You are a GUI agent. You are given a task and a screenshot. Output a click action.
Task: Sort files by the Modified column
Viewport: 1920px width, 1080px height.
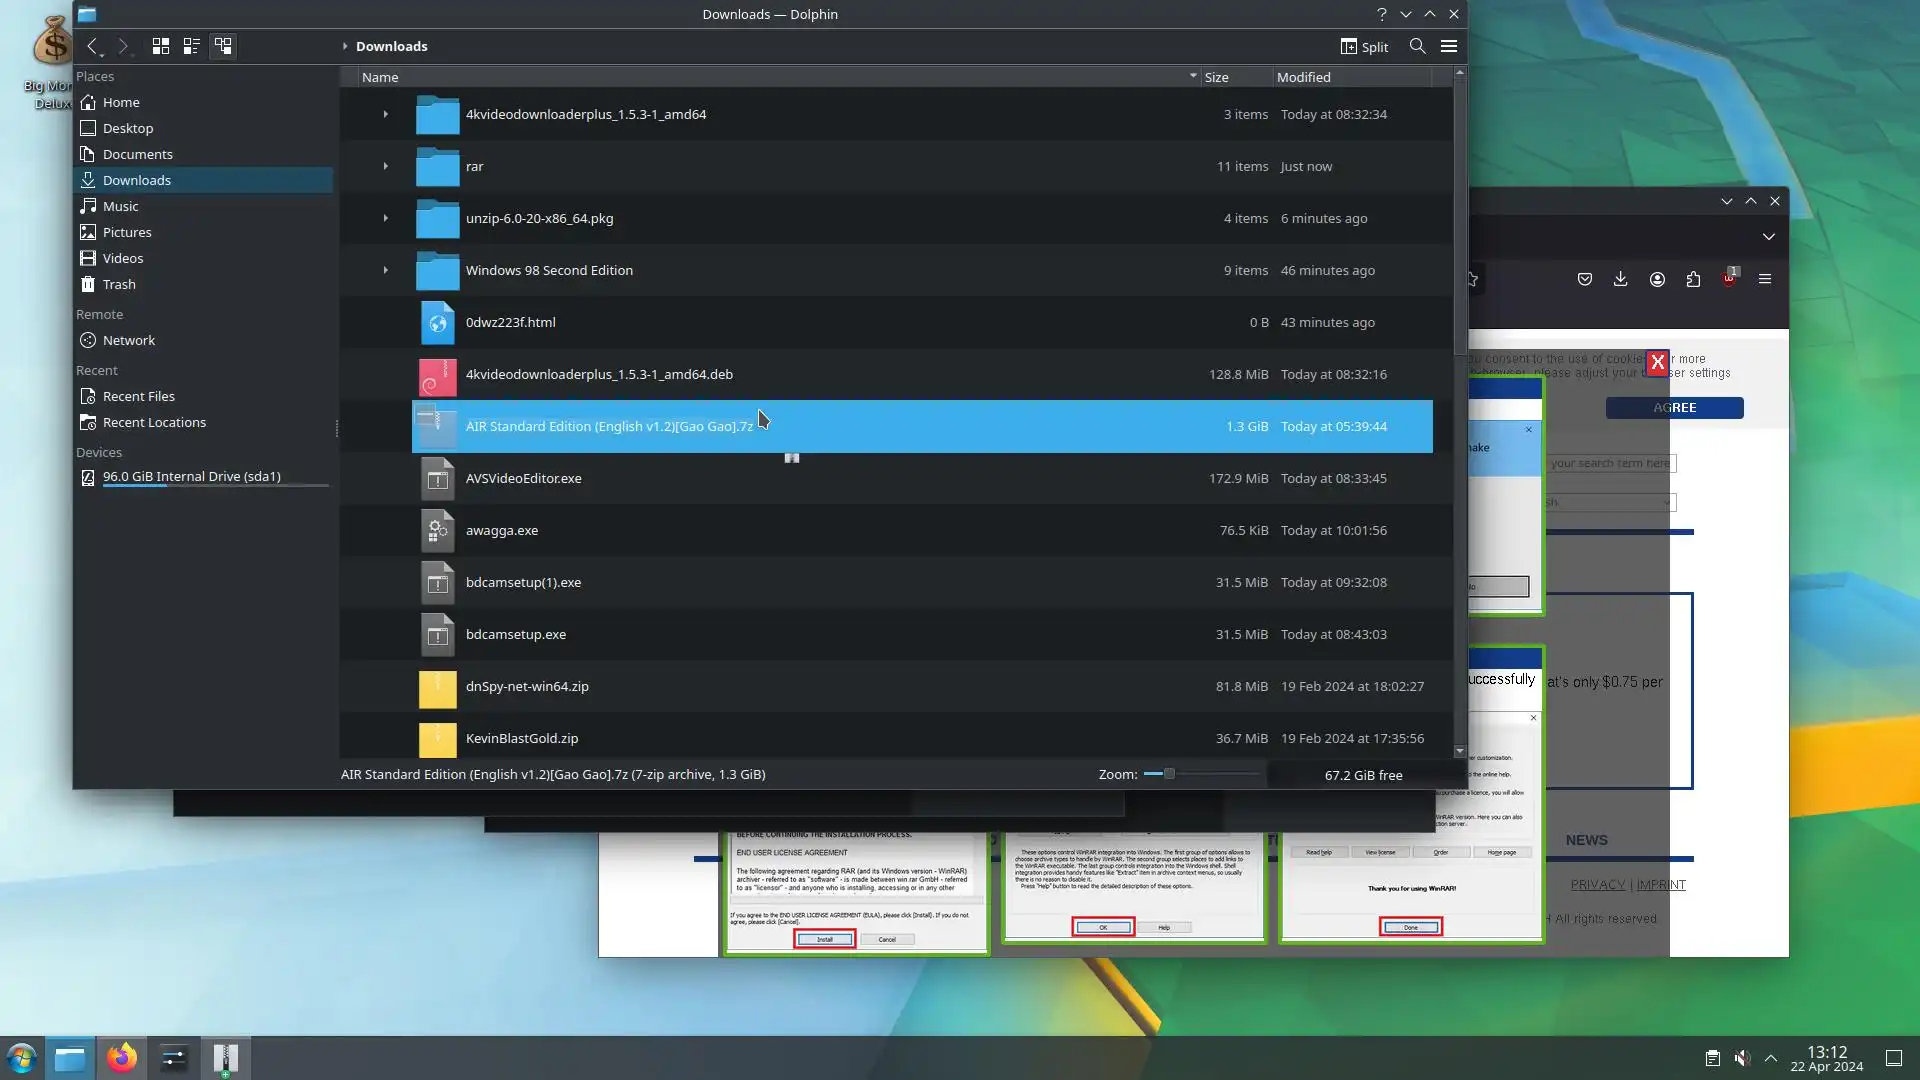tap(1303, 77)
